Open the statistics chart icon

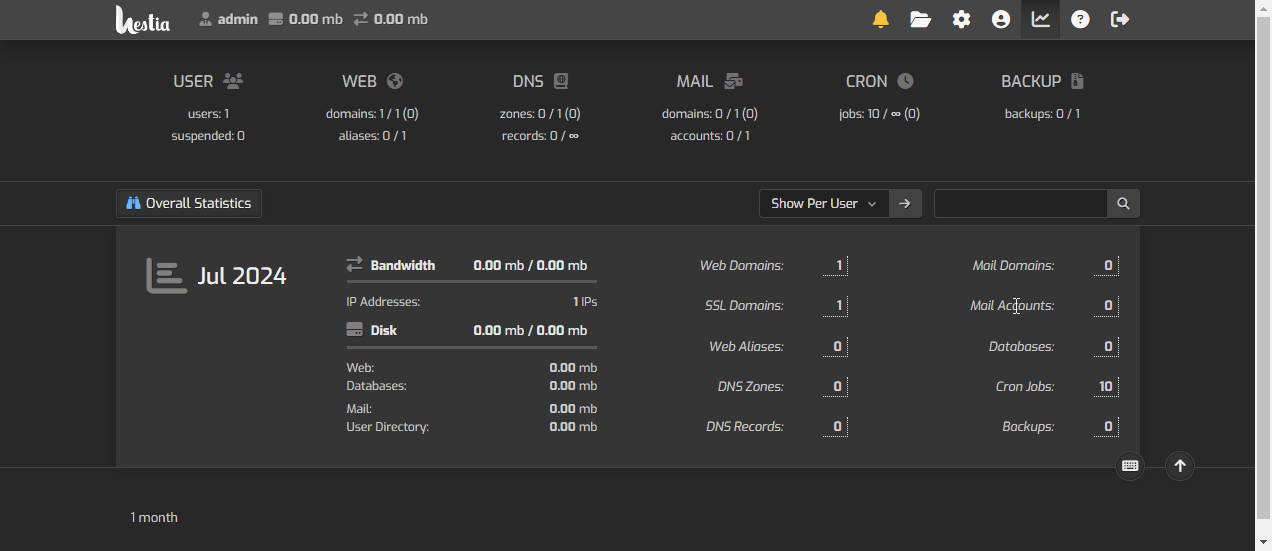1041,19
